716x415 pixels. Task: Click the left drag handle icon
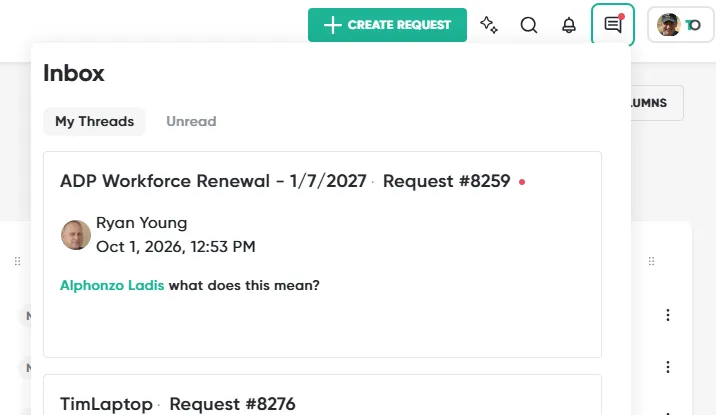click(17, 261)
